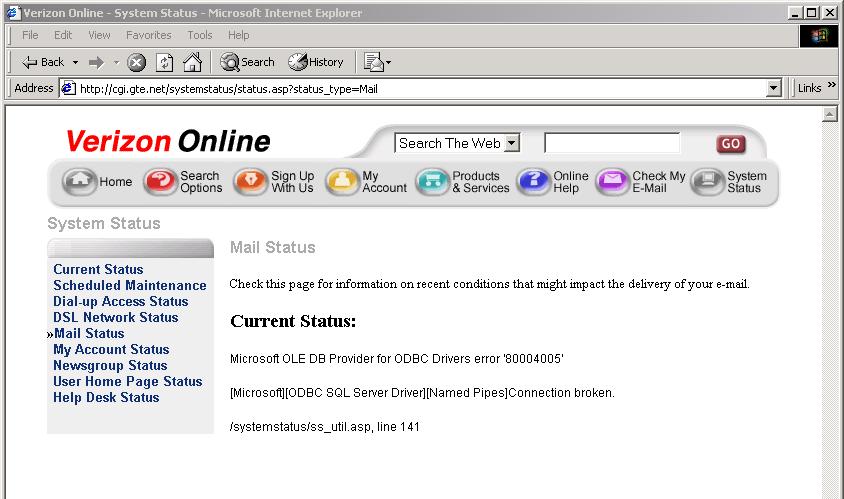Click the Search Options nav icon
This screenshot has width=844, height=499.
coord(160,181)
